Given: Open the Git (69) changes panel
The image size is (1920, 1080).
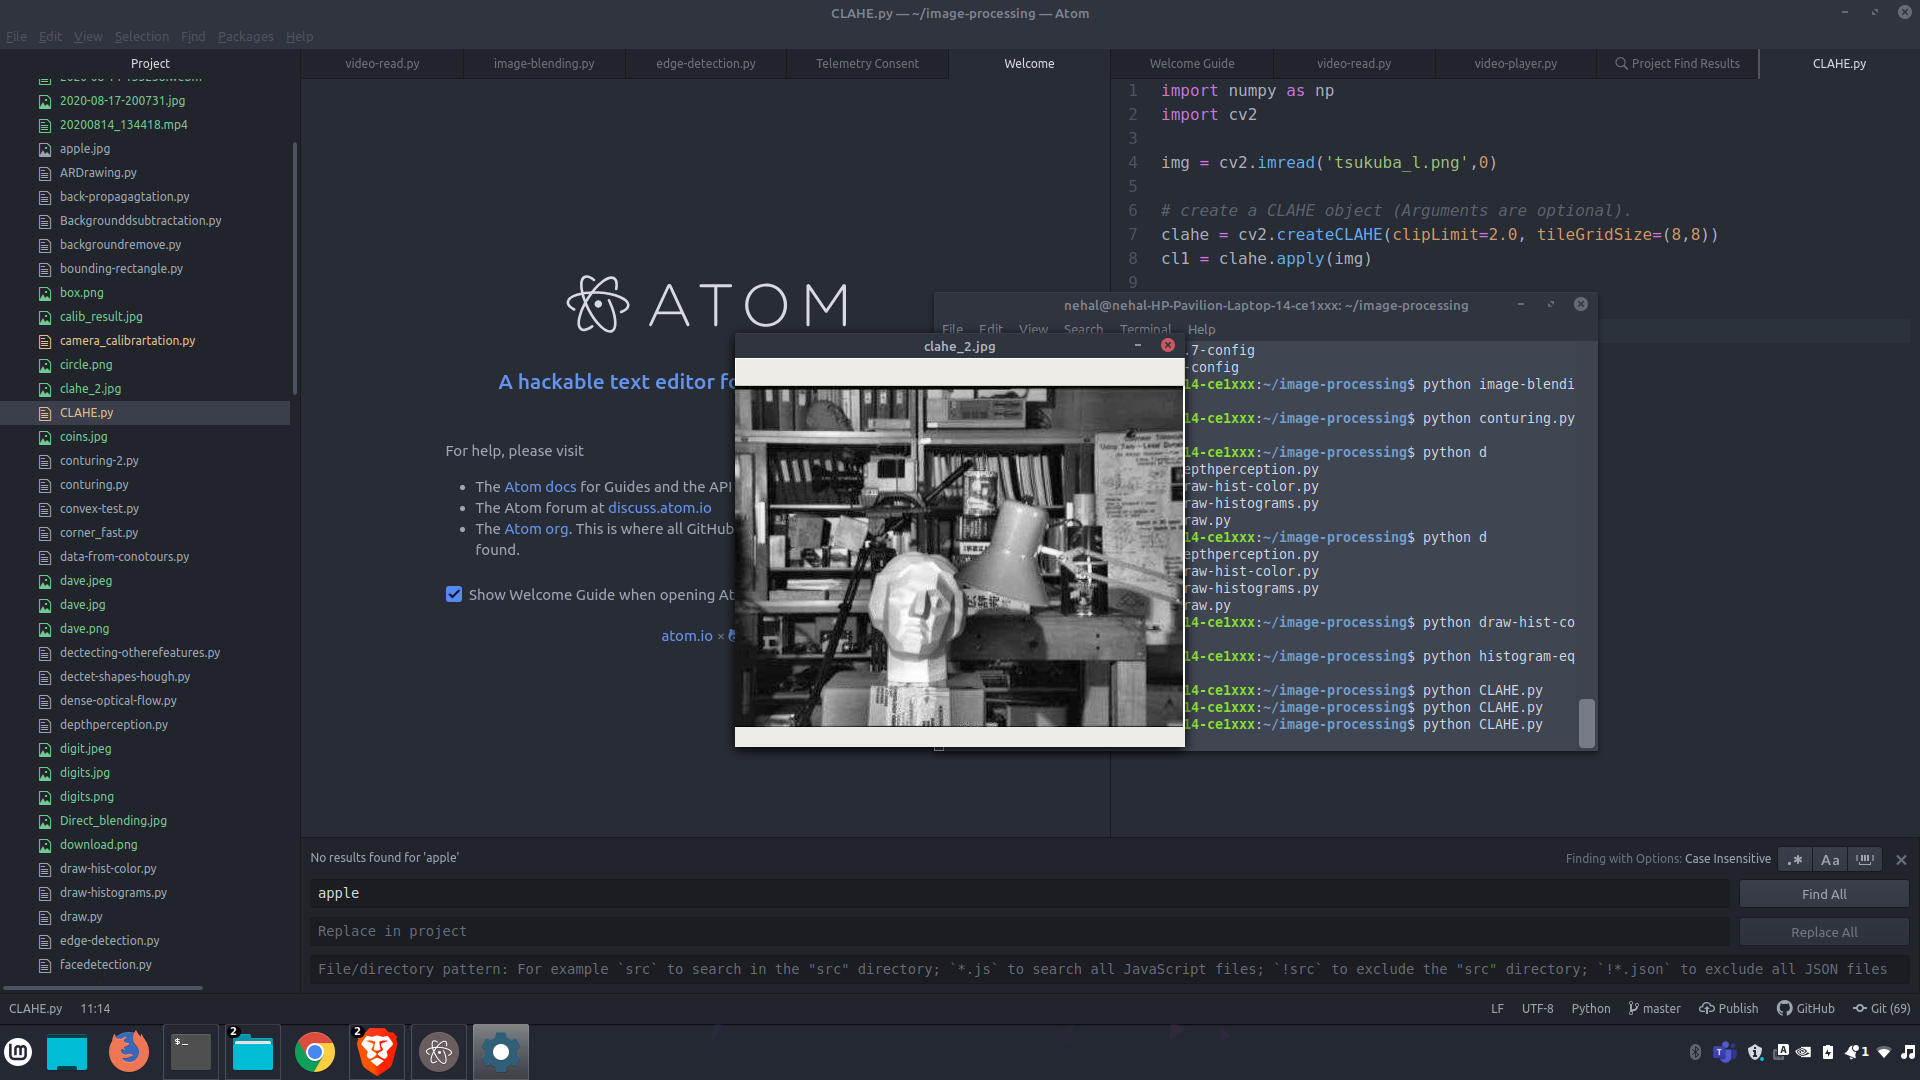Looking at the screenshot, I should tap(1881, 1008).
